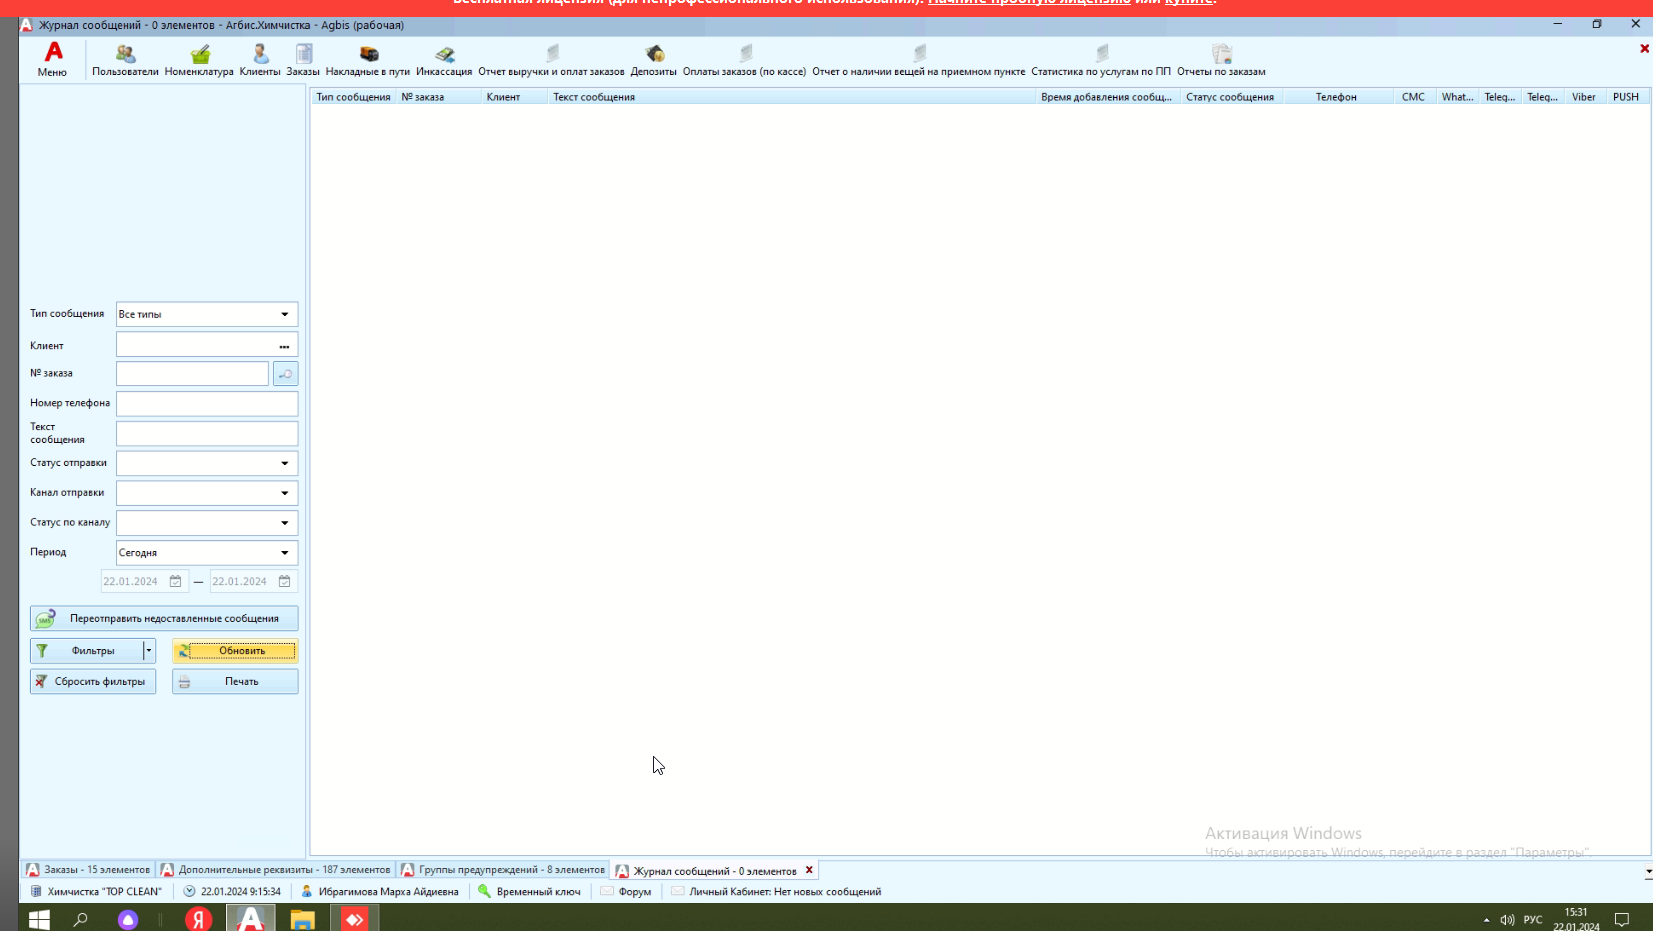
Task: Open the Меню button with red A logo
Action: [52, 59]
